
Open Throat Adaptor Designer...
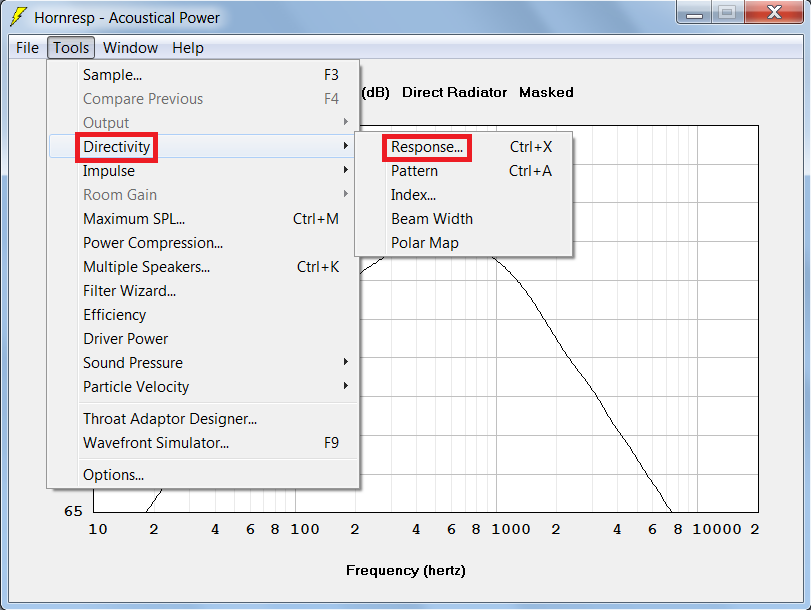pos(204,419)
